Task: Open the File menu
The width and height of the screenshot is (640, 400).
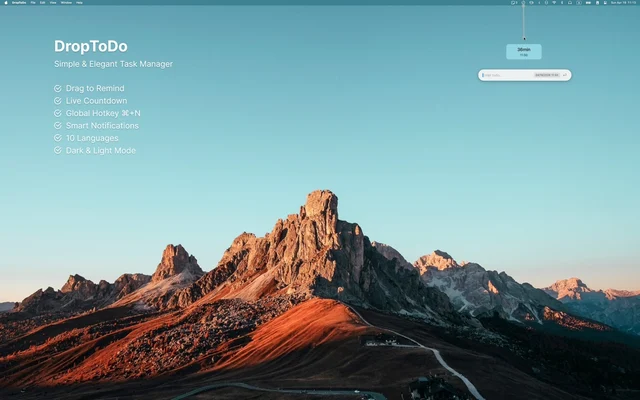Action: [33, 2]
